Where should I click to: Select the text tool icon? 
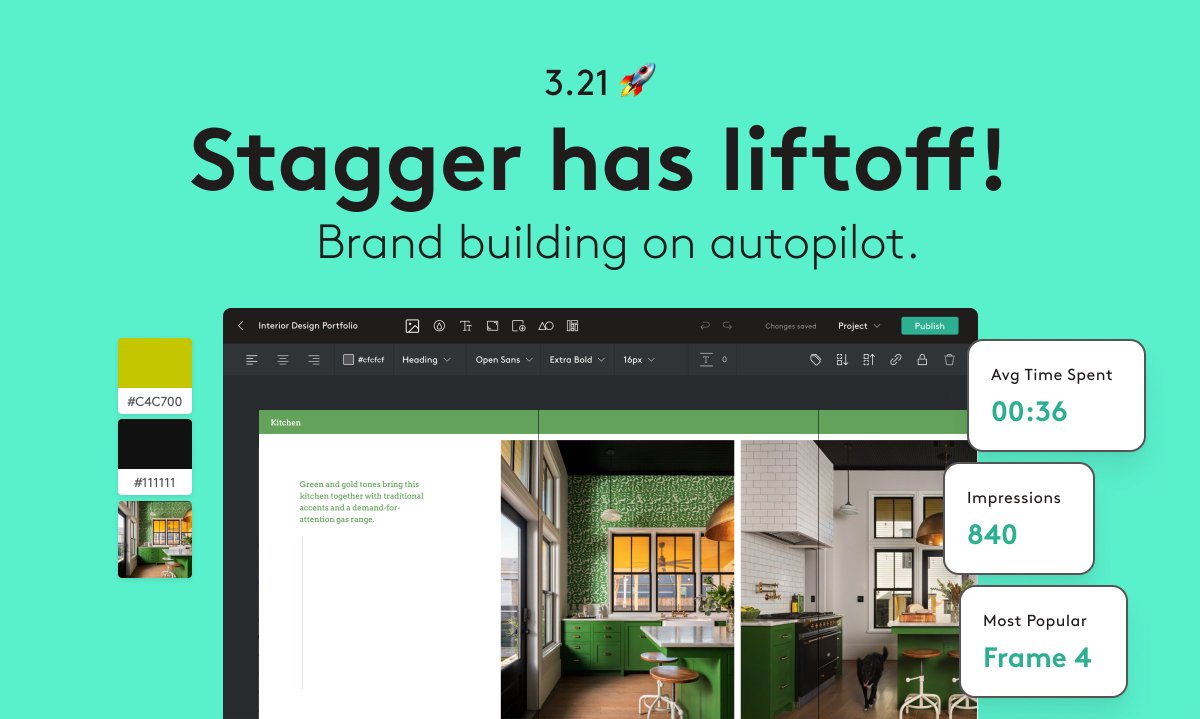coord(466,326)
